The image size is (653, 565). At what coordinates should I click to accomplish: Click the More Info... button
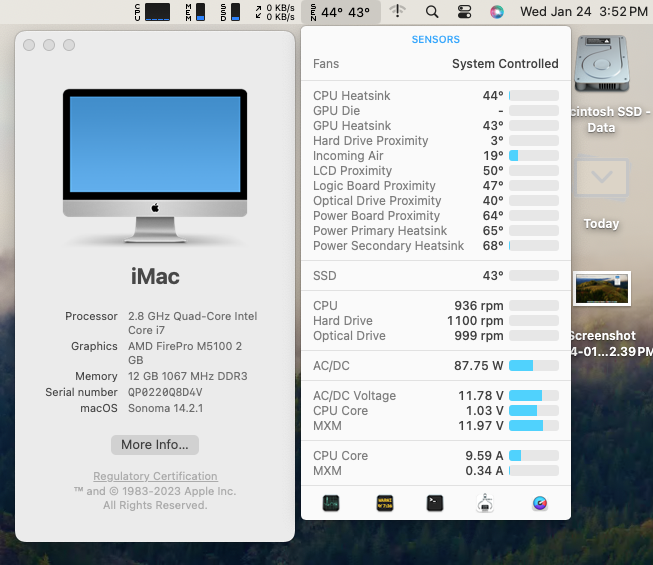[x=155, y=445]
